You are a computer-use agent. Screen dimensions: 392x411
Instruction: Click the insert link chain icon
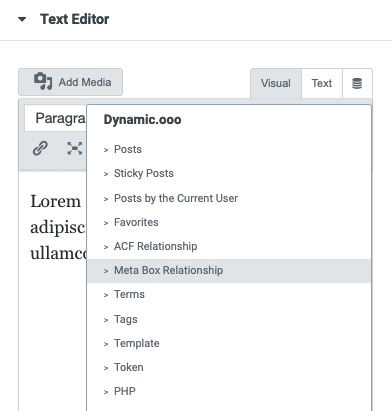40,148
